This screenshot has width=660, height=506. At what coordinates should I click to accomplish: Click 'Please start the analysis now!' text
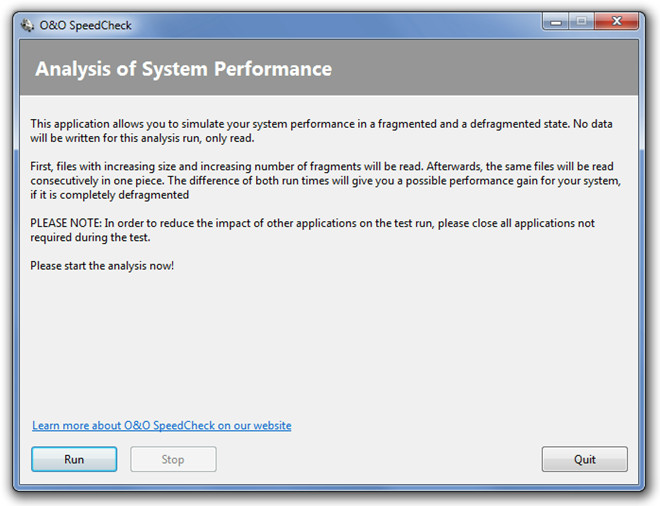pos(102,266)
